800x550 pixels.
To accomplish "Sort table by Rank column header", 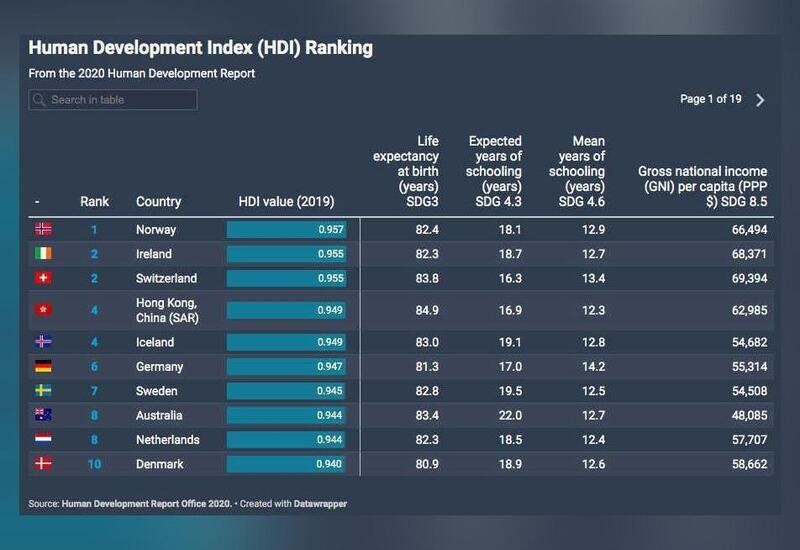I will 94,201.
